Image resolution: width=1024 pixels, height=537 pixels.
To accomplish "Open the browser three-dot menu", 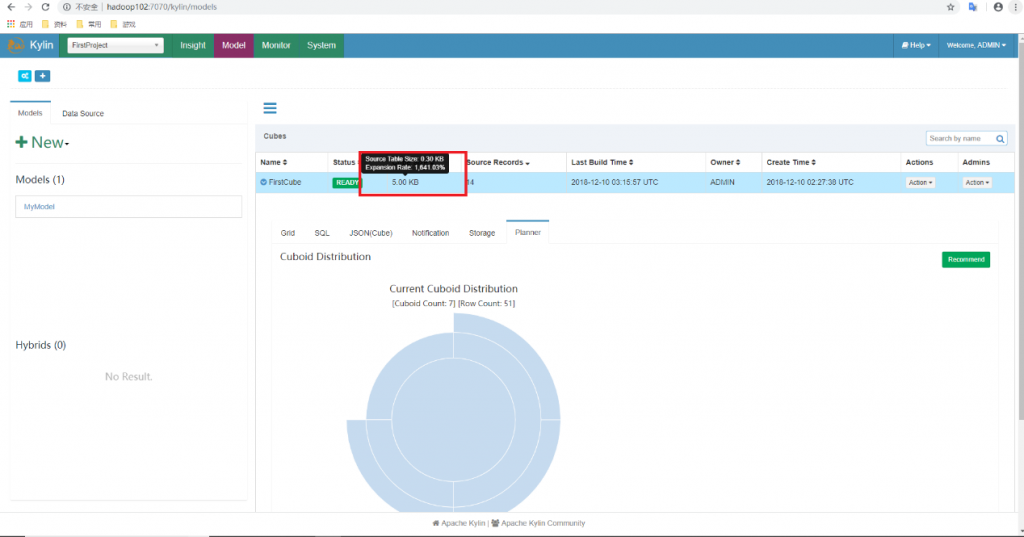I will click(1016, 7).
